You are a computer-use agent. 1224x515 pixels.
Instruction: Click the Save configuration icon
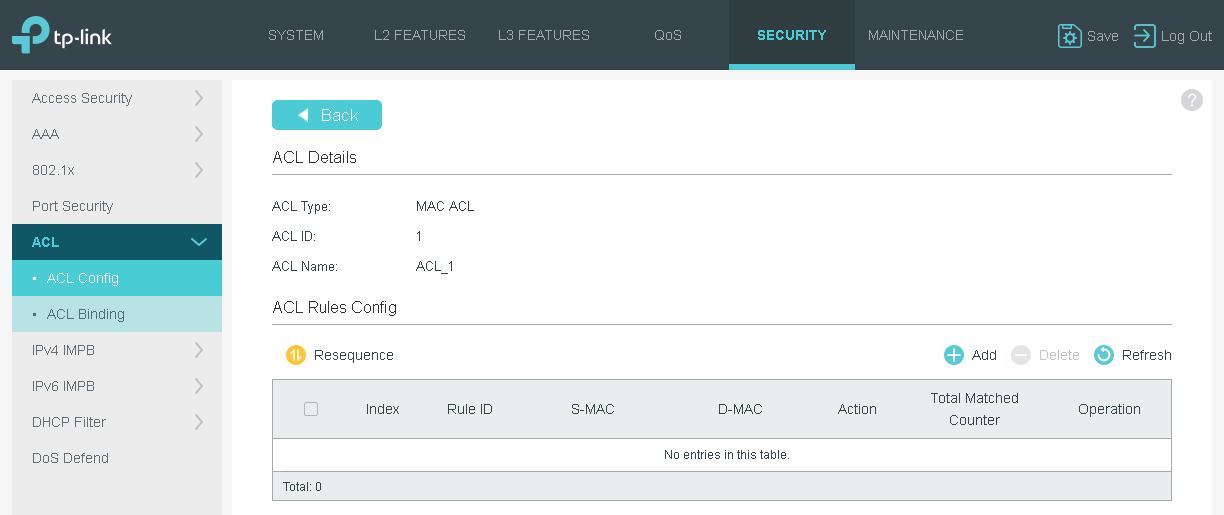tap(1069, 36)
